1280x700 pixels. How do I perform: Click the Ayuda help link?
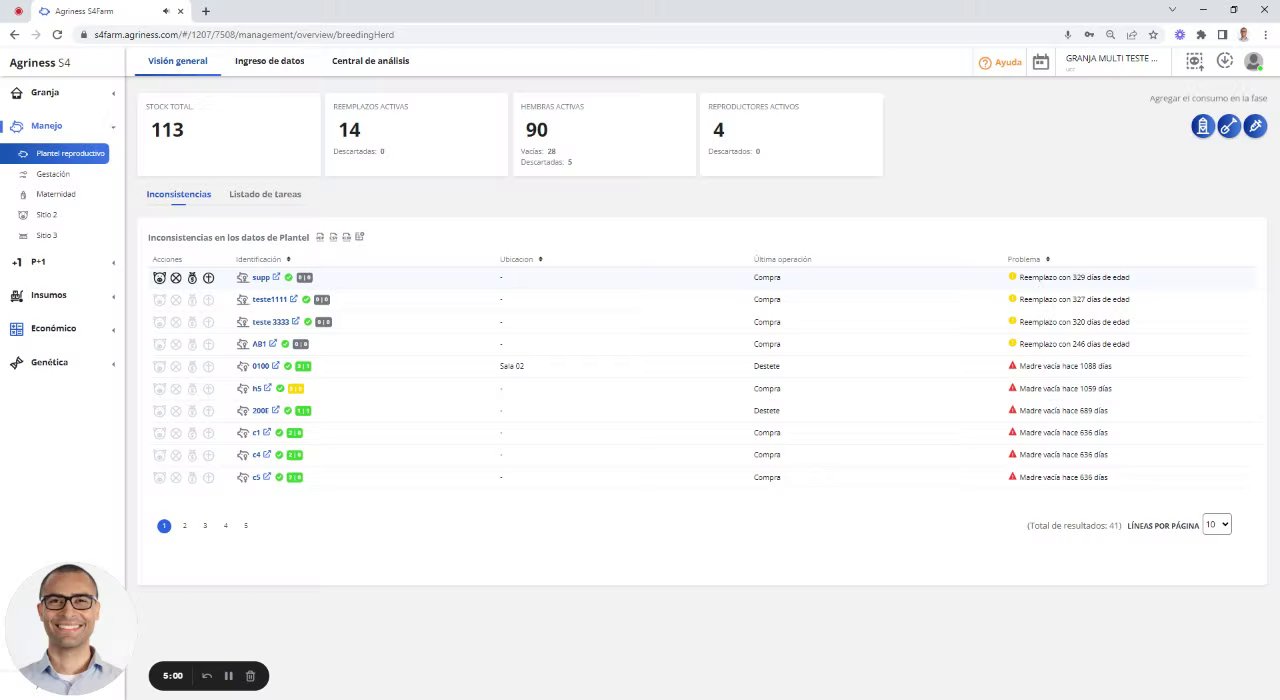coord(1000,62)
